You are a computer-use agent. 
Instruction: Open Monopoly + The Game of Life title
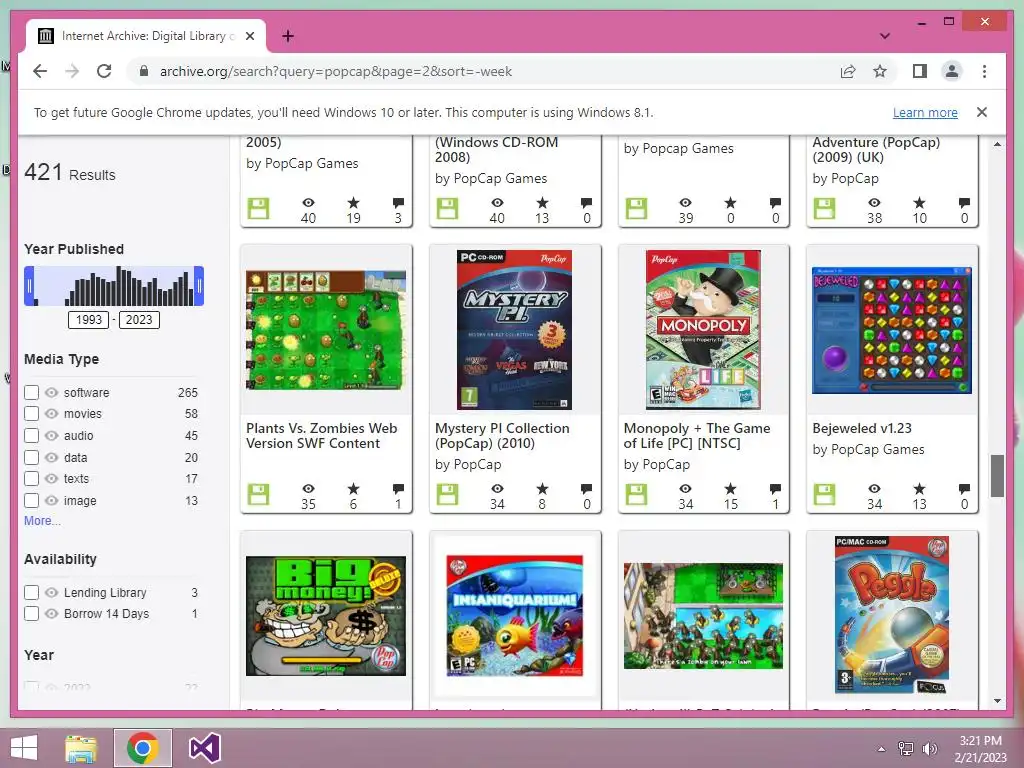tap(697, 436)
